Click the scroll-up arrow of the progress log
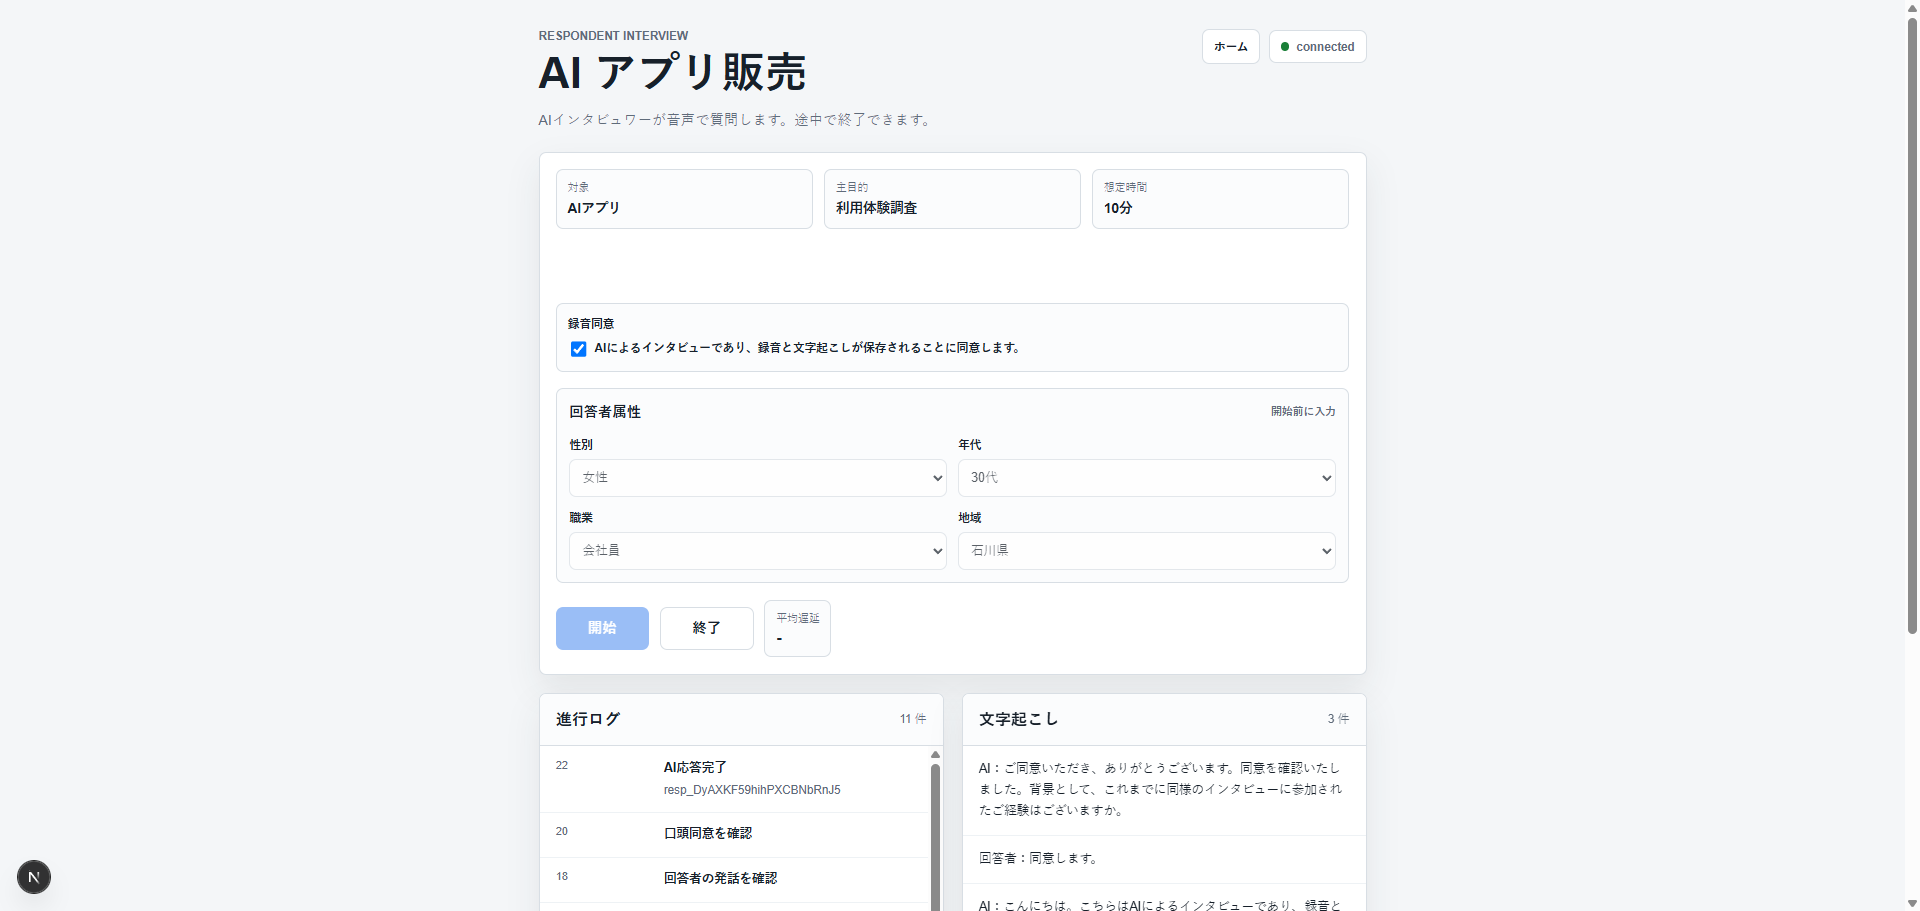 click(935, 754)
